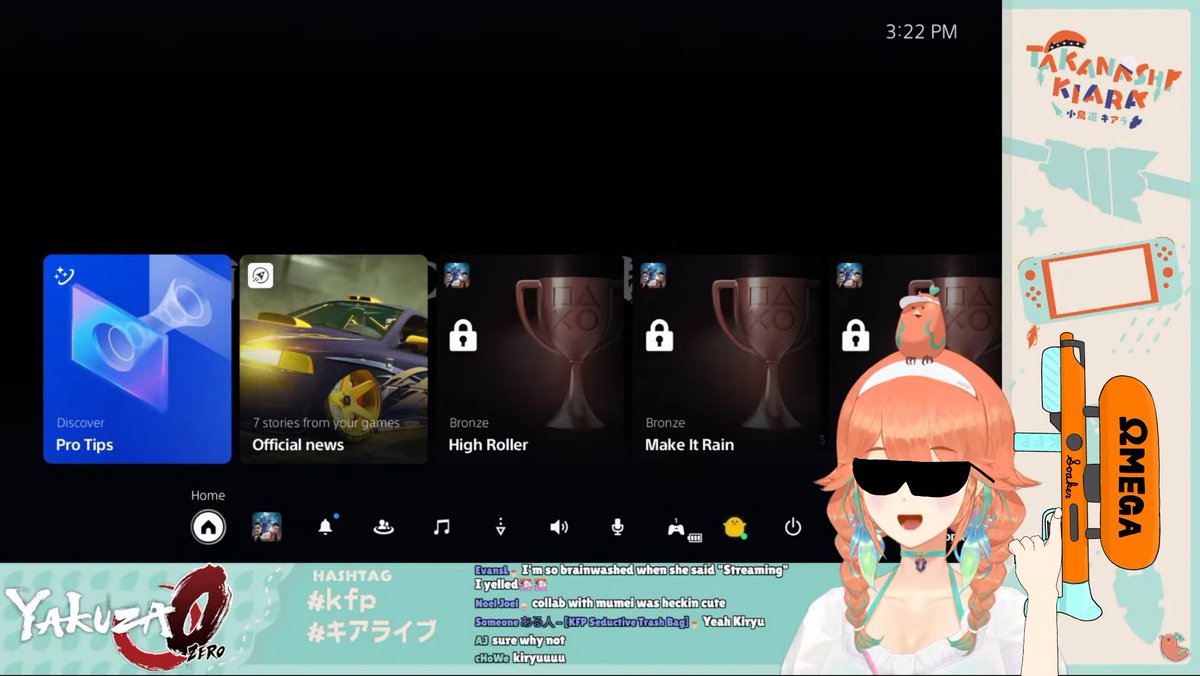This screenshot has width=1200, height=676.
Task: Open the Music note icon
Action: (442, 527)
